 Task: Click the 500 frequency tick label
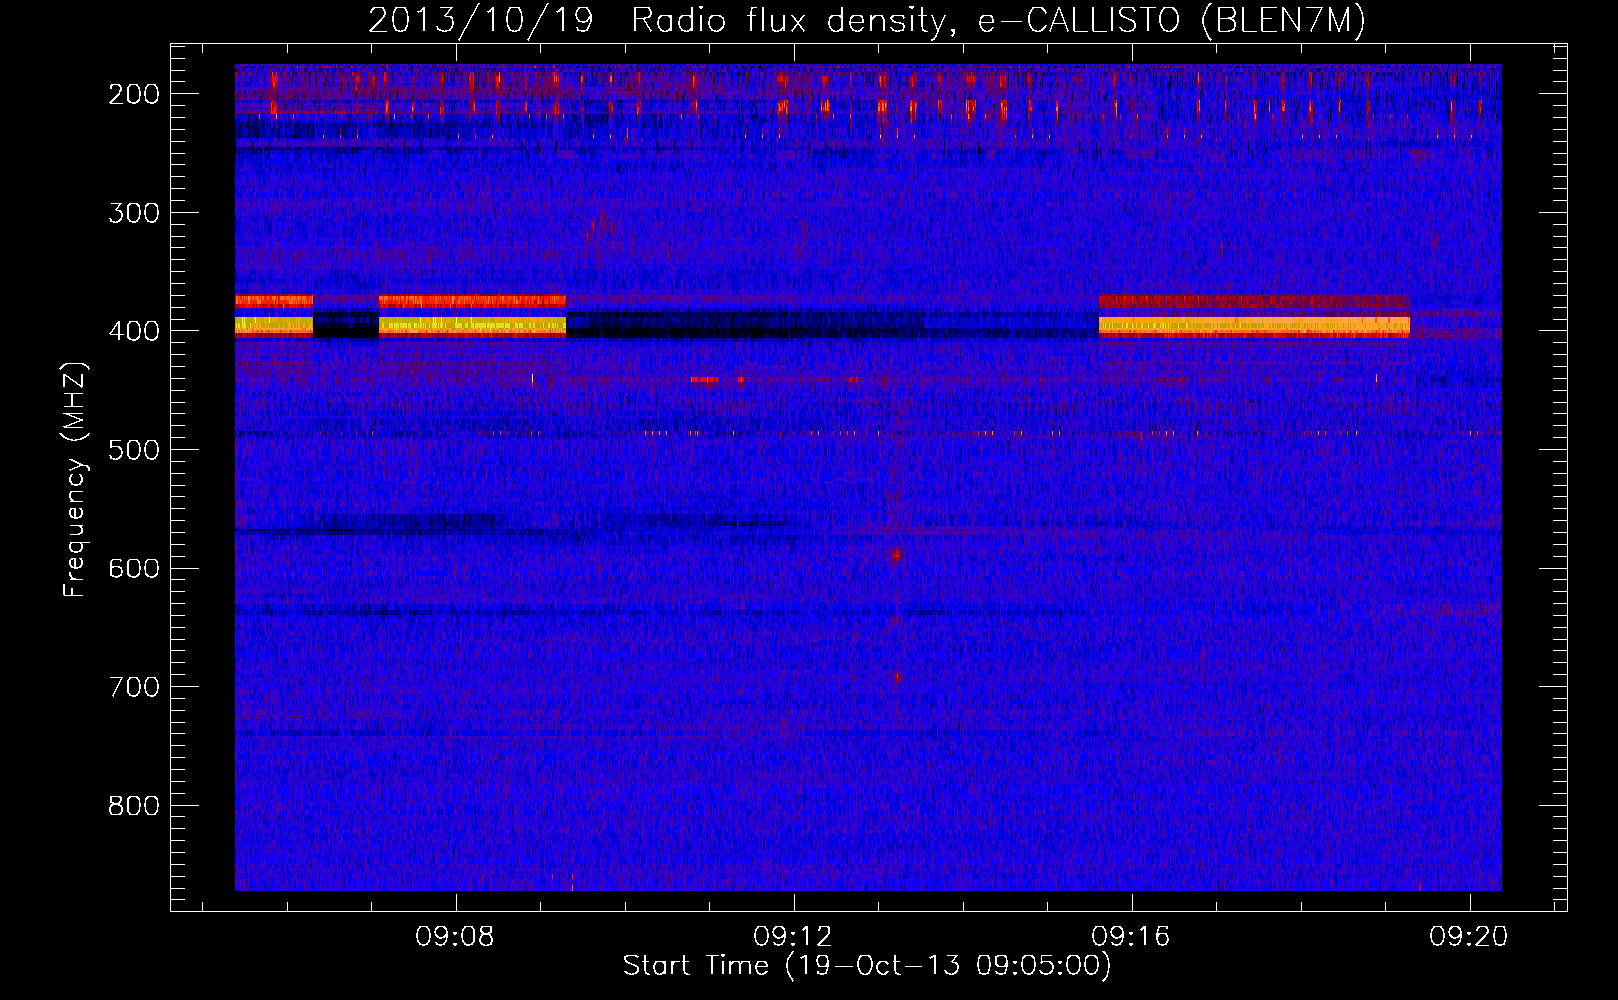coord(133,450)
